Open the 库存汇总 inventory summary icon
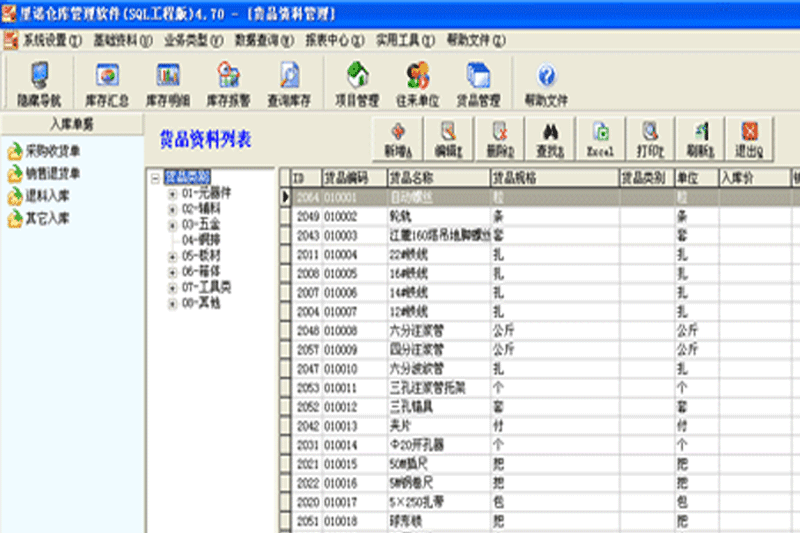 [x=107, y=75]
